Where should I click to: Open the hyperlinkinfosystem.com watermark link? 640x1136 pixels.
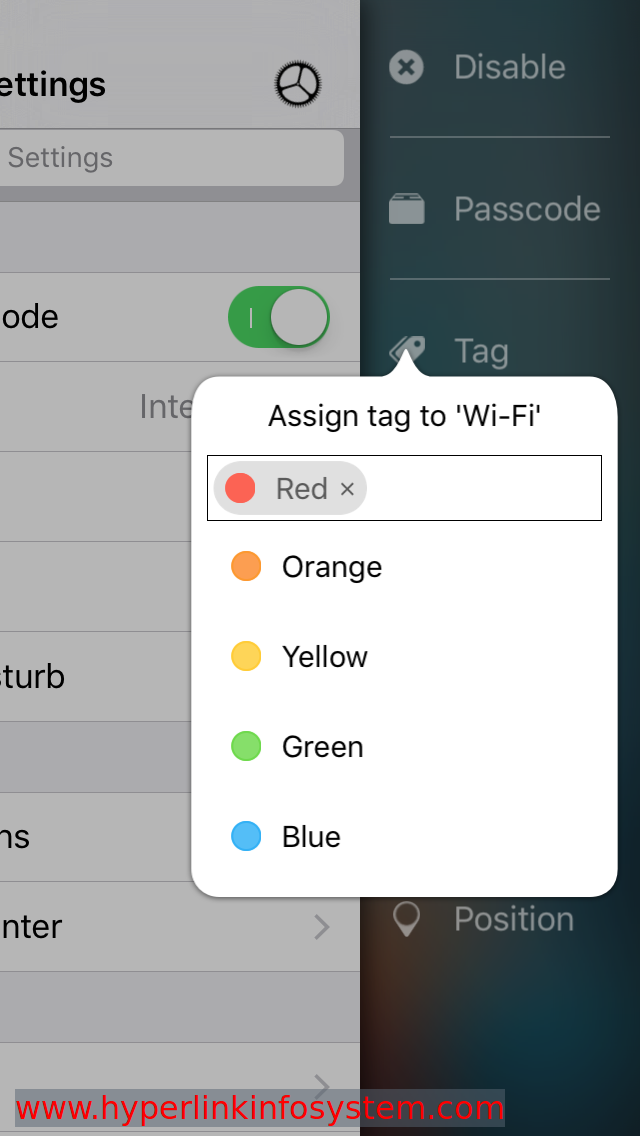click(x=259, y=1108)
